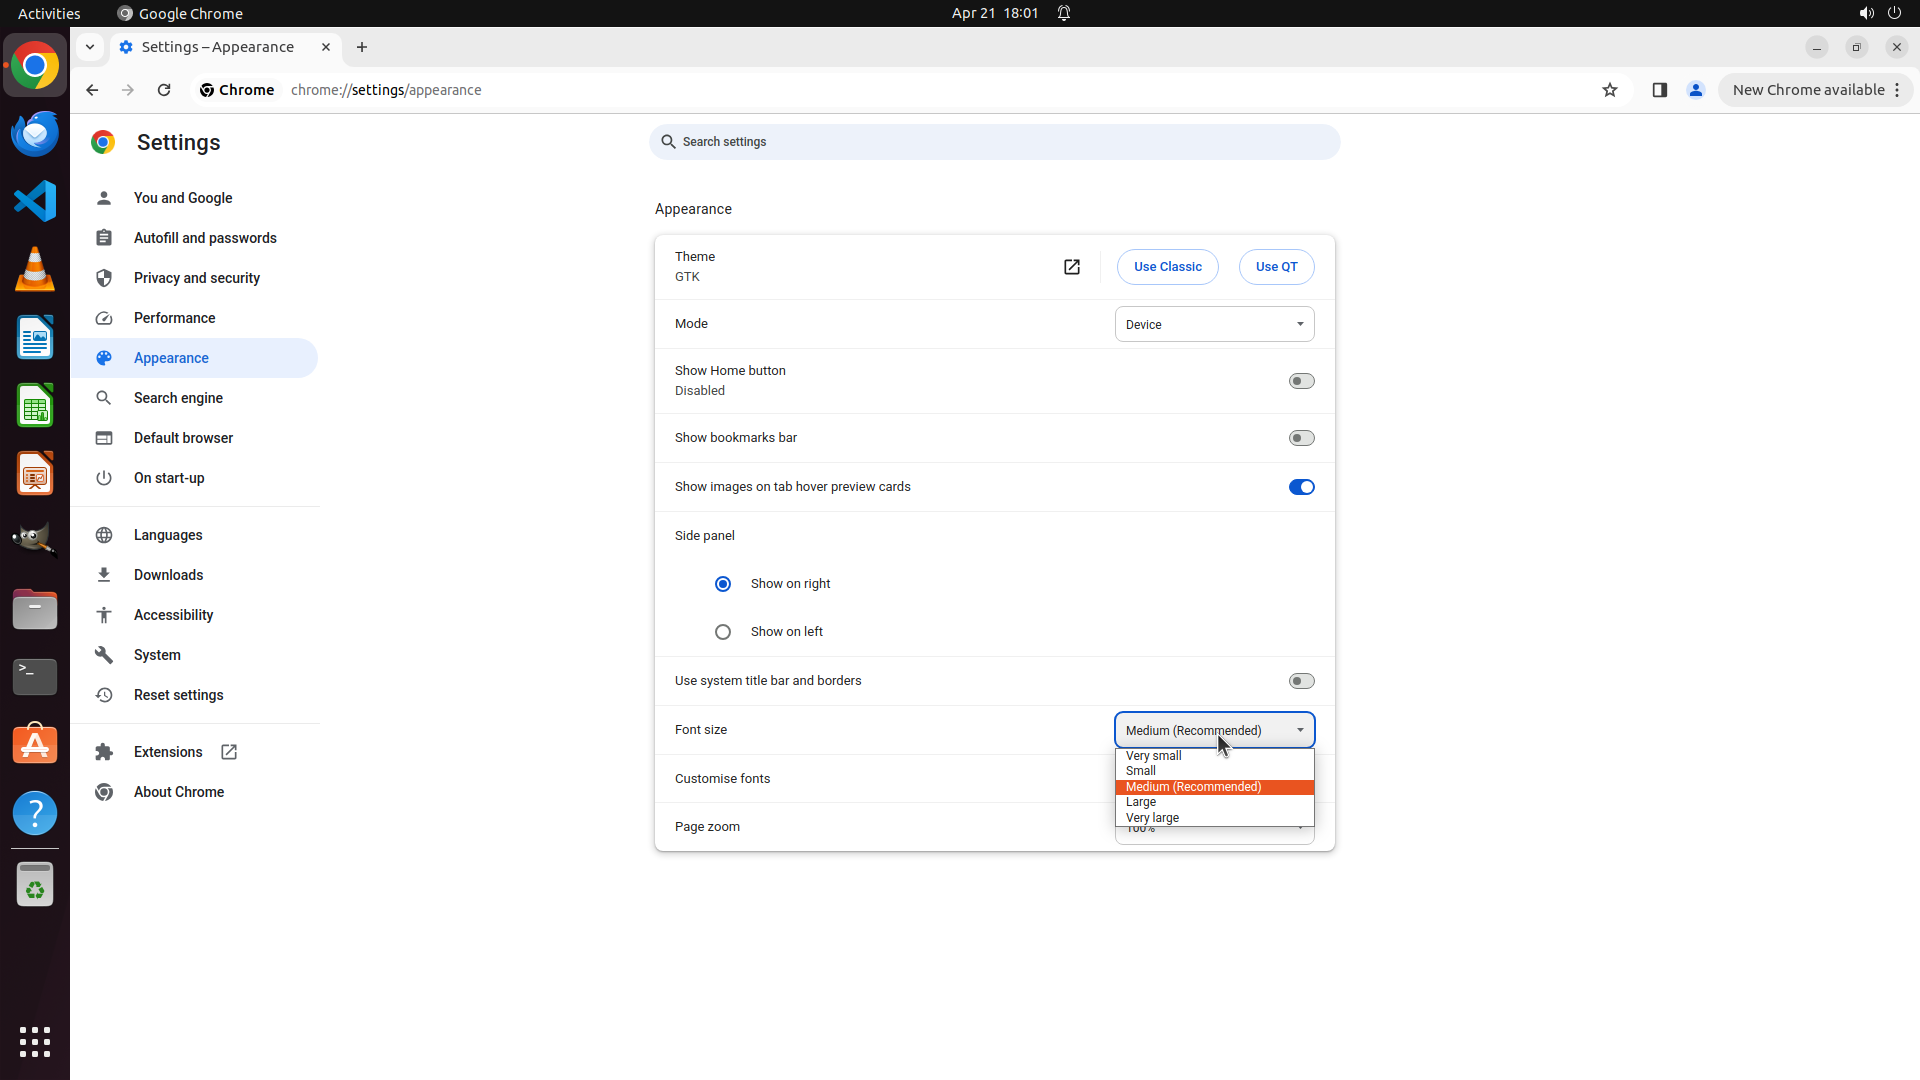Viewport: 1920px width, 1080px height.
Task: Select the Show on left radio button
Action: point(723,632)
